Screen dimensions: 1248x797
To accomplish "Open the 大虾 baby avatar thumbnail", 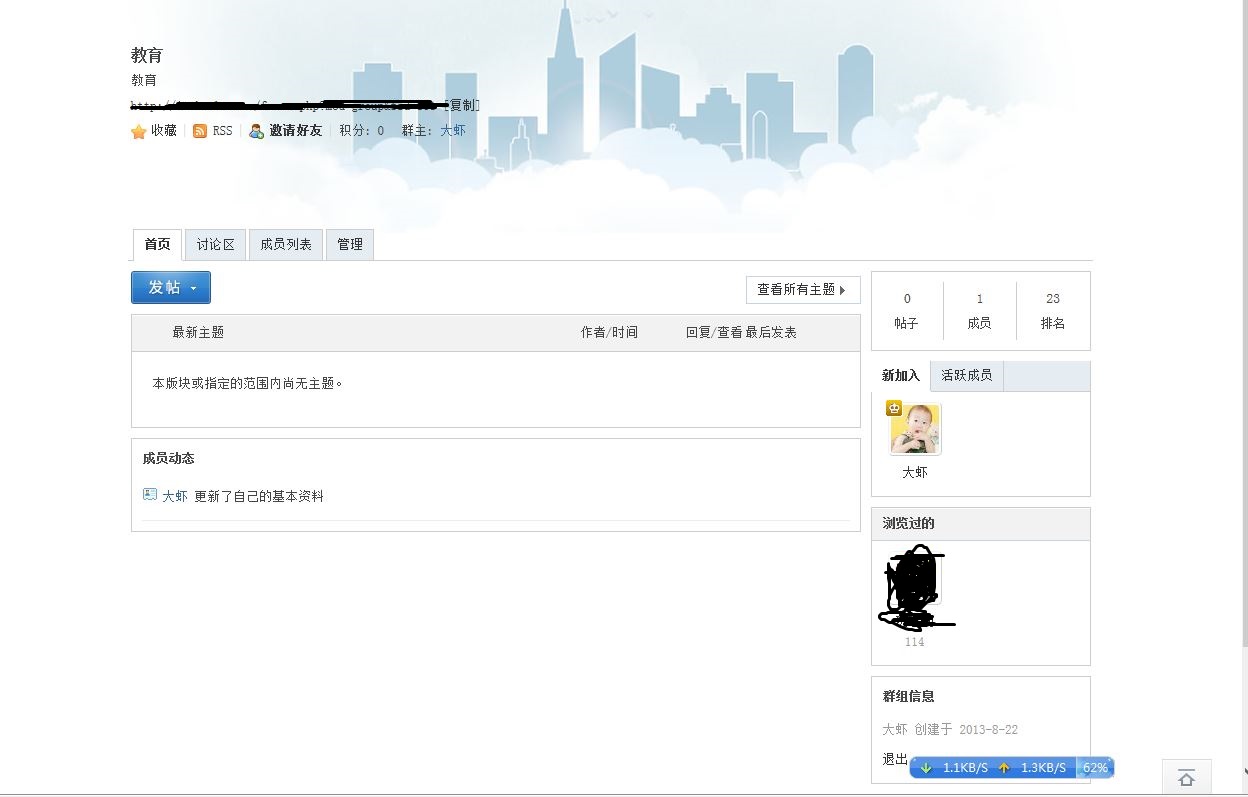I will 916,429.
